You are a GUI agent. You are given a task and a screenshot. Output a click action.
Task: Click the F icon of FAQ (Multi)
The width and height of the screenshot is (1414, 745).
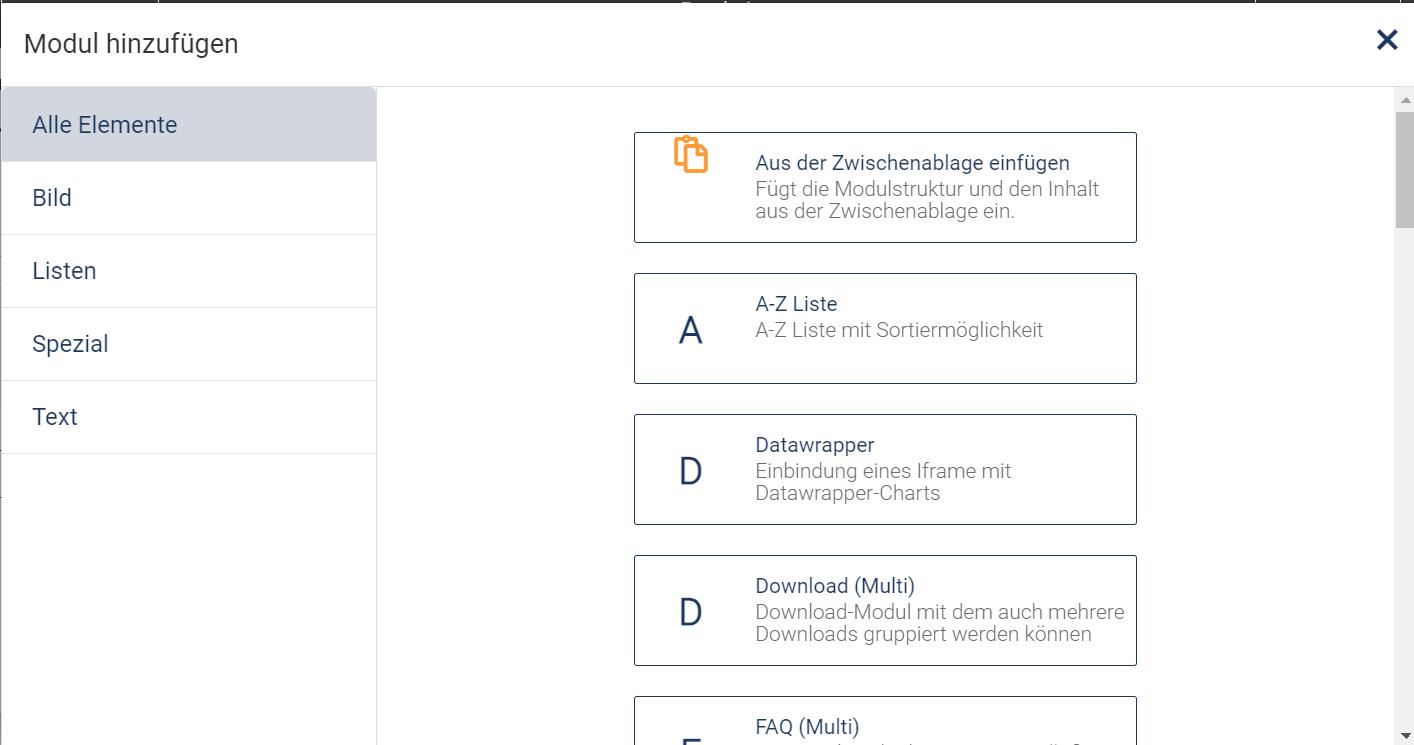point(691,740)
